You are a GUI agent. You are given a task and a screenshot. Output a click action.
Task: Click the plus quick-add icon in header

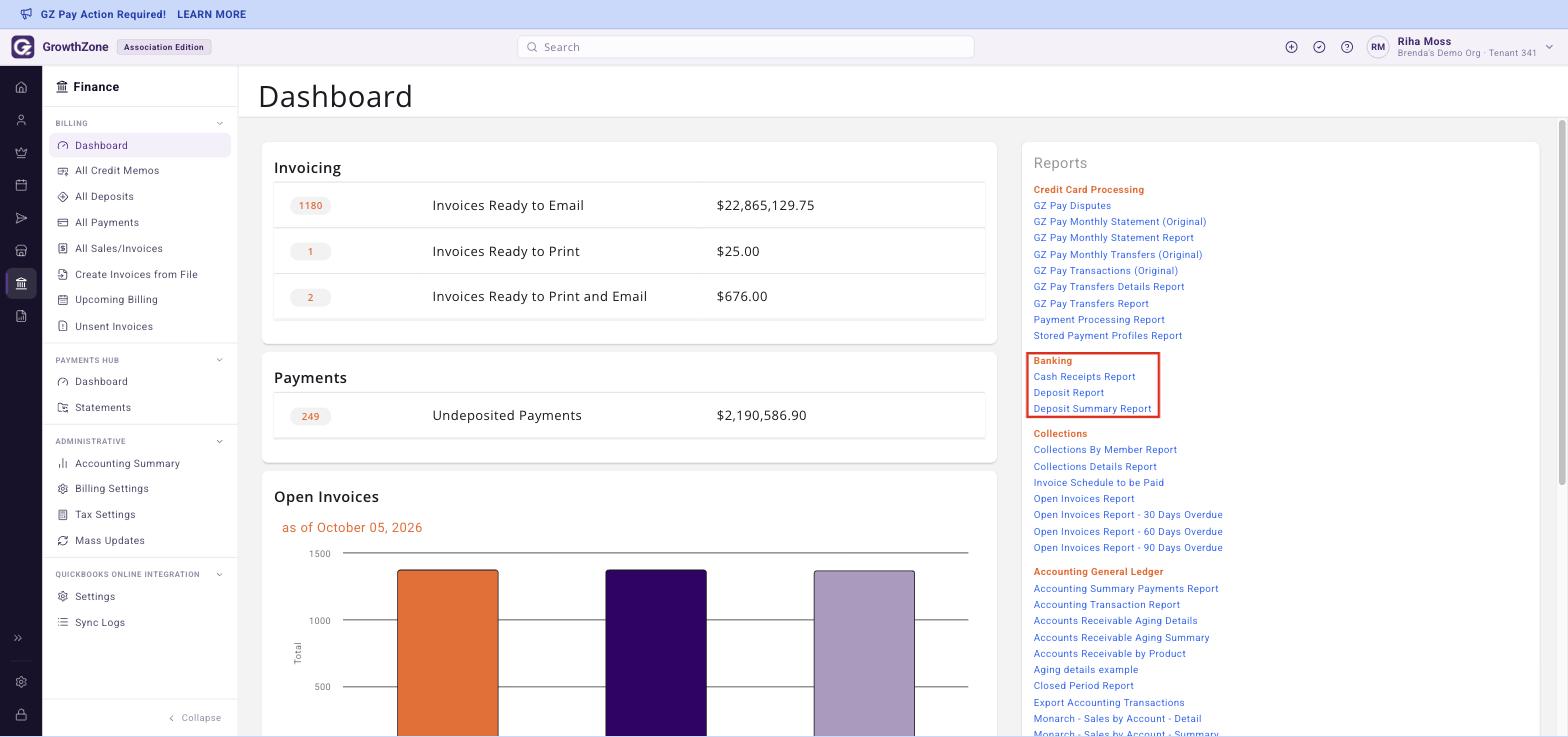[1291, 47]
